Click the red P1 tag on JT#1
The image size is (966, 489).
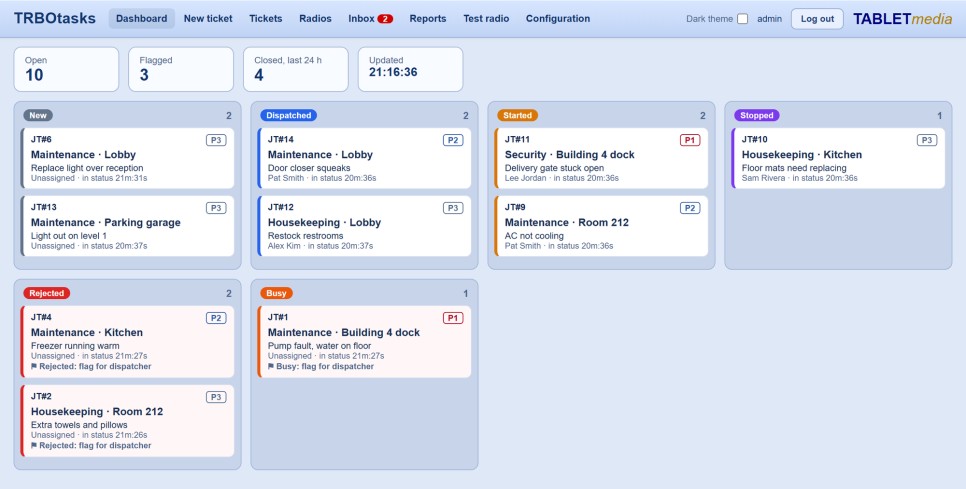(453, 318)
